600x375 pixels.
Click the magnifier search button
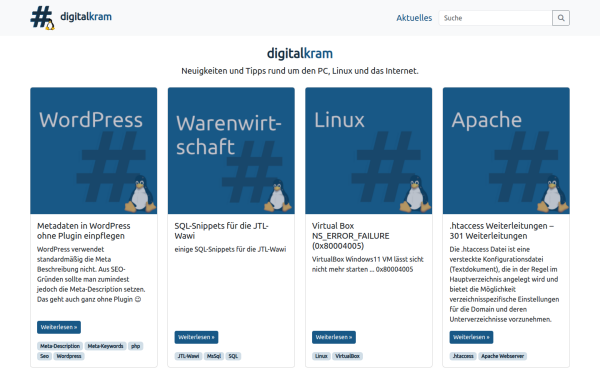click(561, 18)
